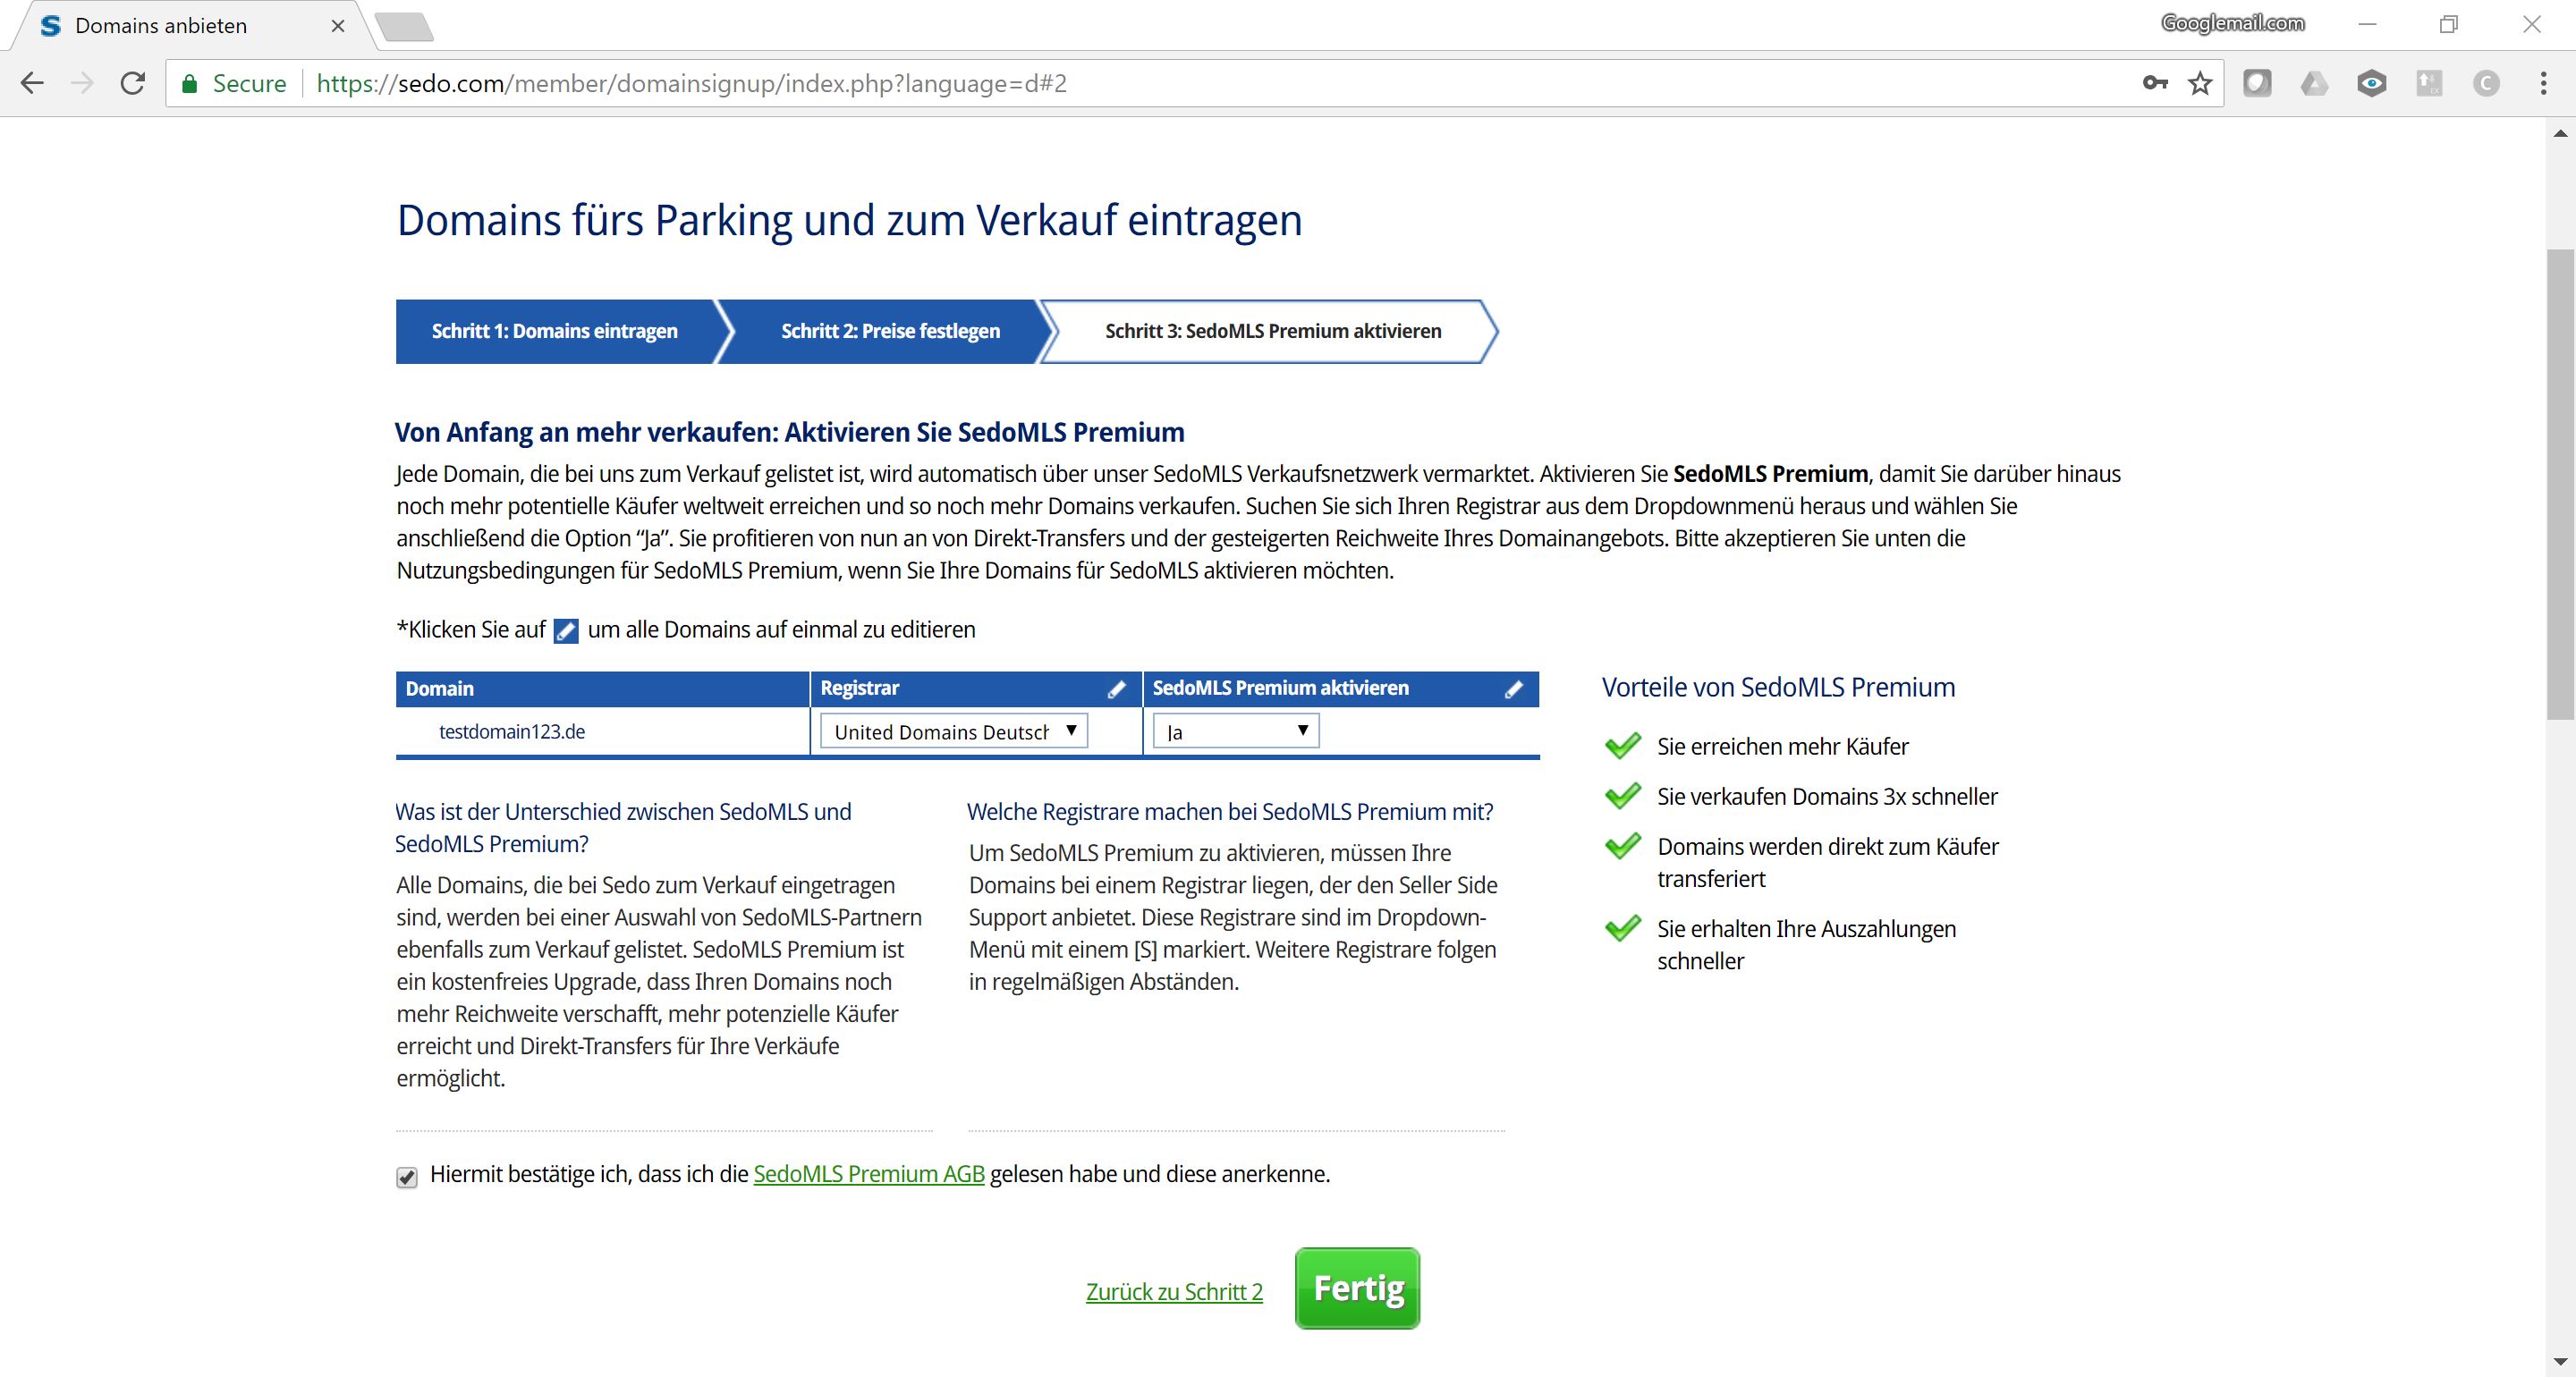Click the saved password key icon

(x=2155, y=83)
